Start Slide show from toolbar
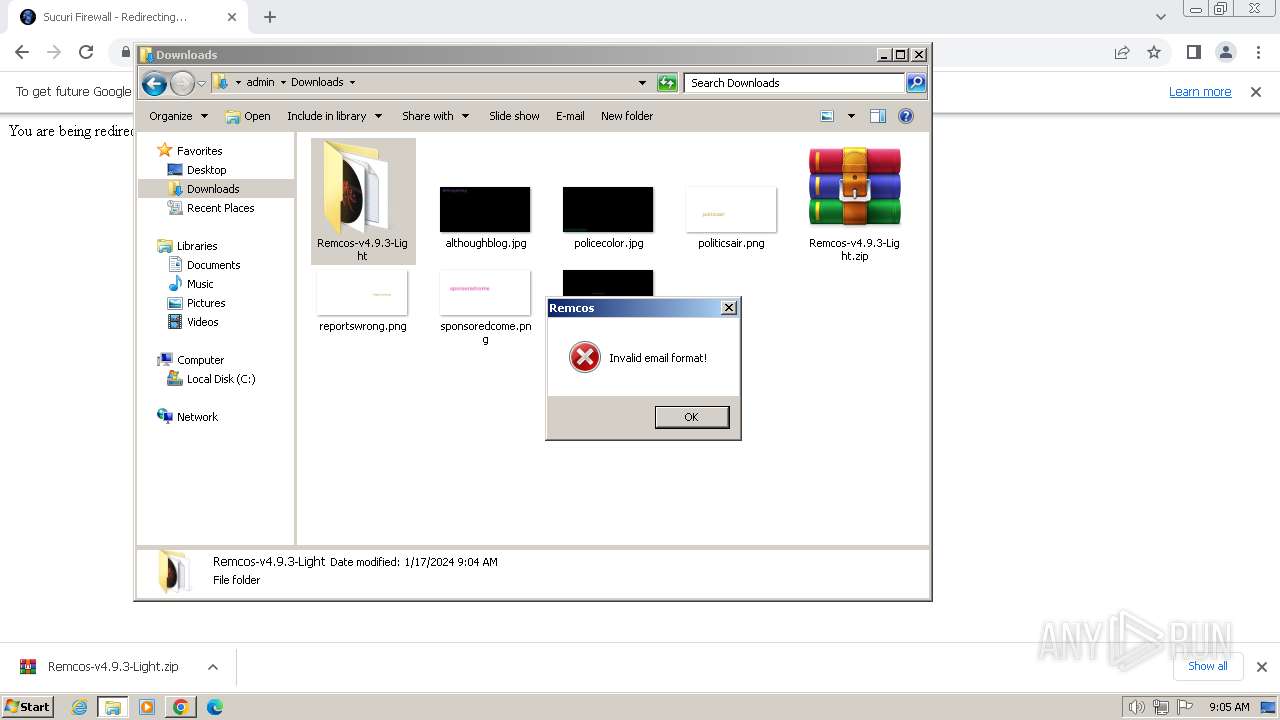The height and width of the screenshot is (720, 1280). click(x=514, y=116)
